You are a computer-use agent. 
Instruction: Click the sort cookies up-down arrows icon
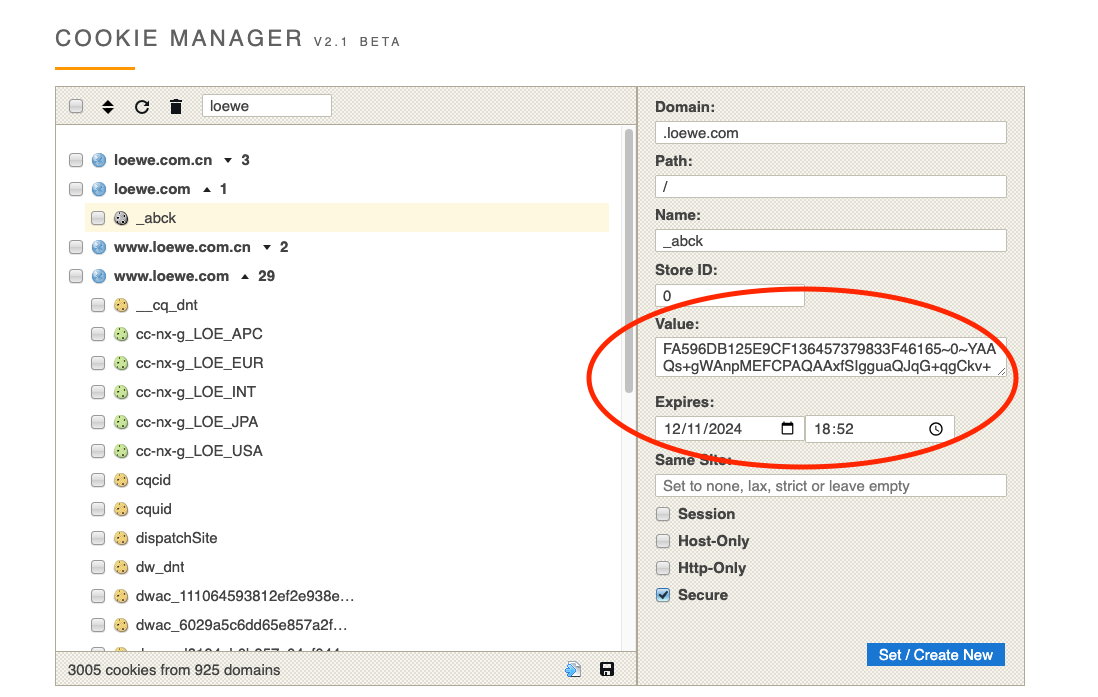[x=108, y=106]
